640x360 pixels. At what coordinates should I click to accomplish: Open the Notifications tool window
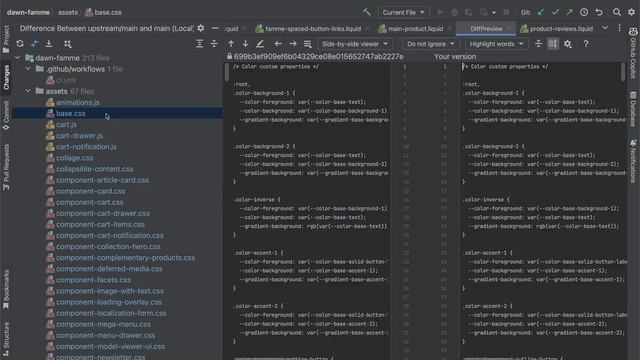[x=633, y=161]
